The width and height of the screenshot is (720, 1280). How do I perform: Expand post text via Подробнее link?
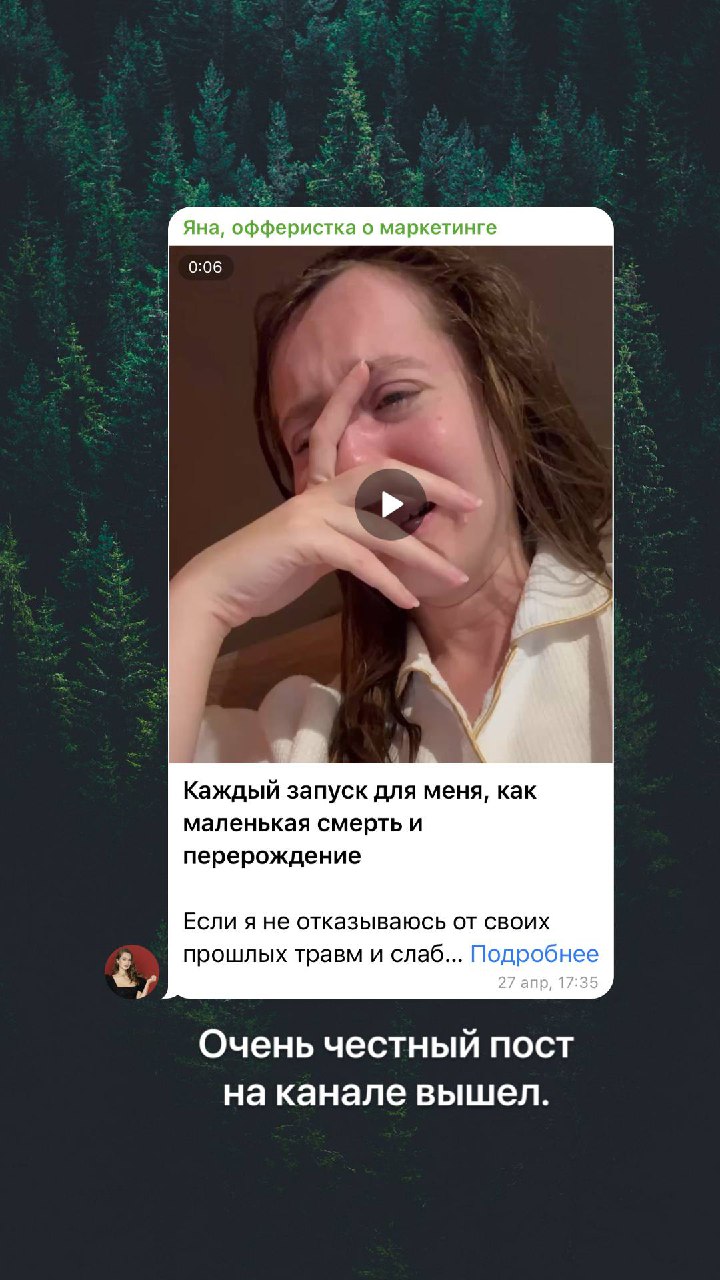point(534,954)
